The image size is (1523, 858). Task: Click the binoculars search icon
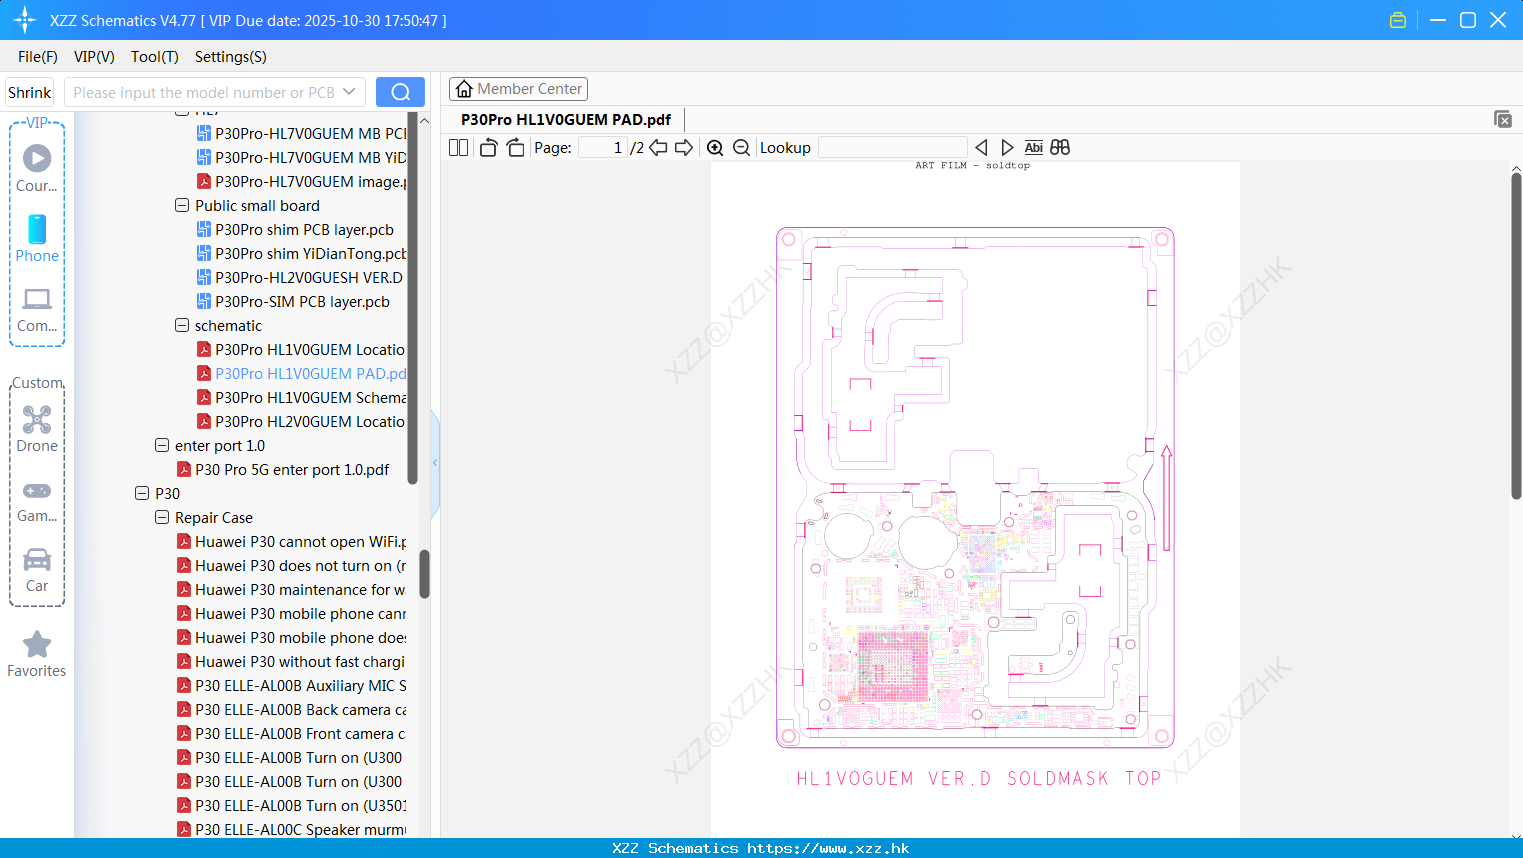(1060, 147)
